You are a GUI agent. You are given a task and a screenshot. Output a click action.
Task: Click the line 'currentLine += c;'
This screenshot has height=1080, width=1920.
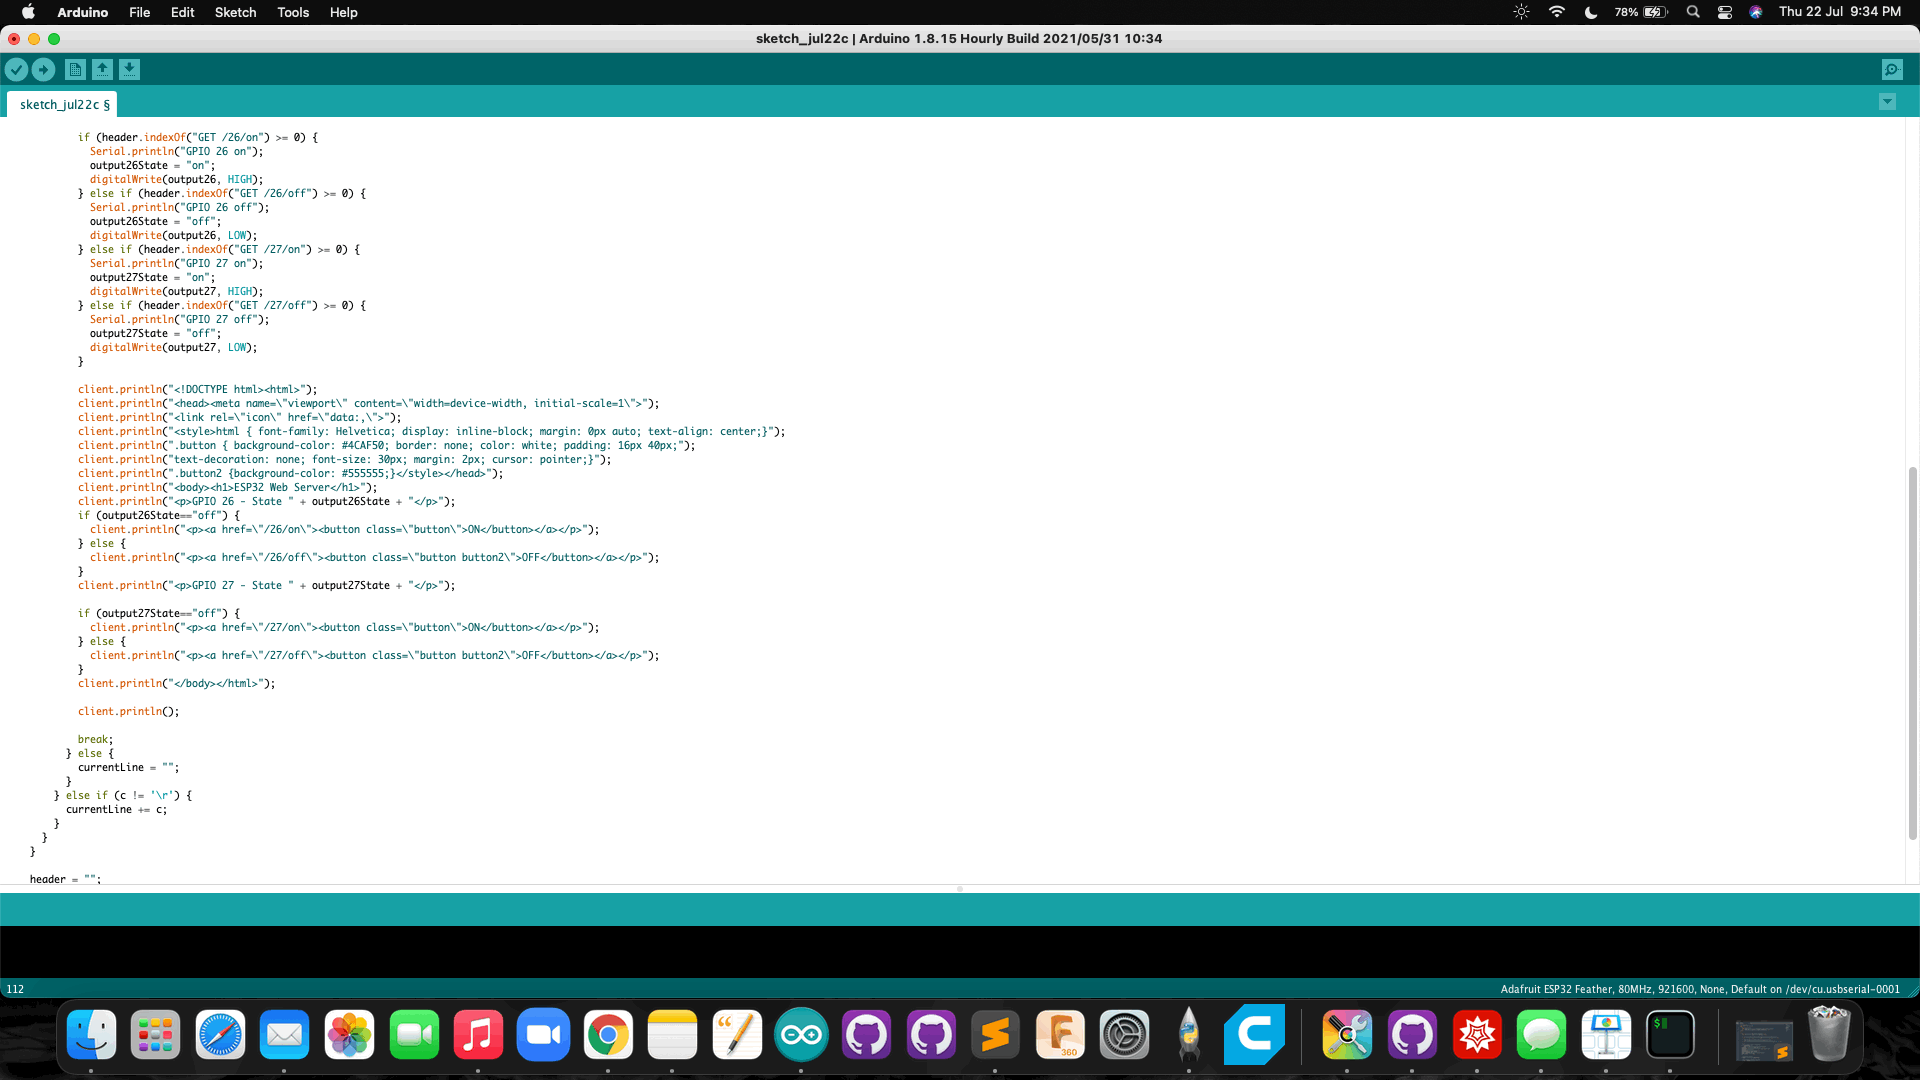coord(116,810)
